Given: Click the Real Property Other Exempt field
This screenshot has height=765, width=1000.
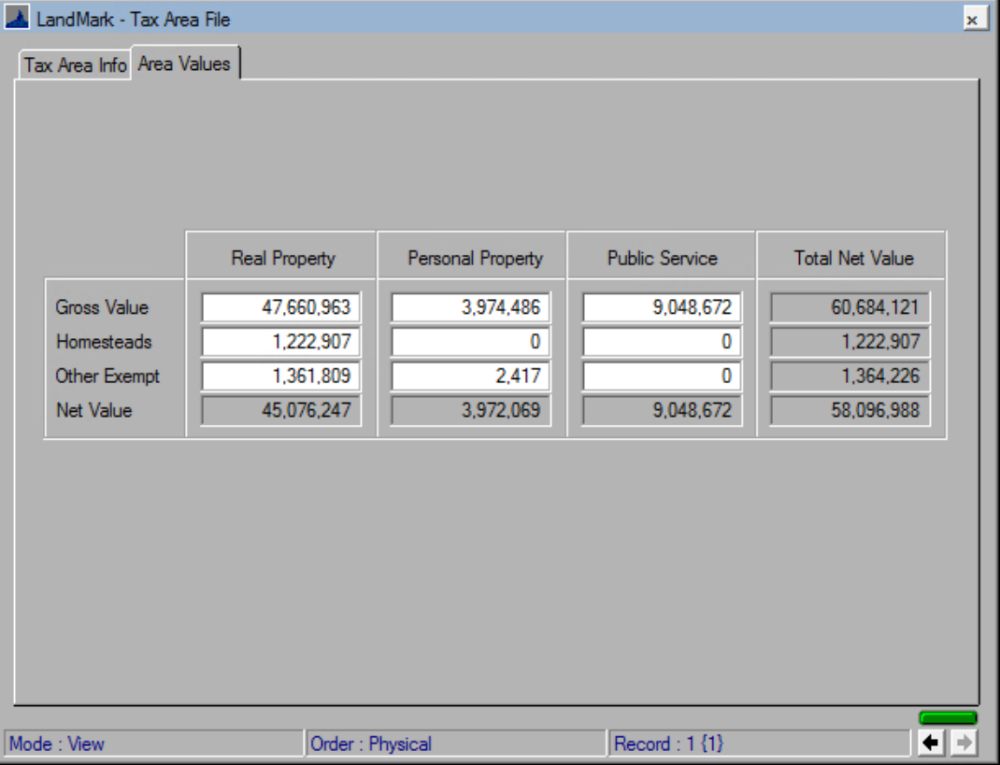Looking at the screenshot, I should coord(283,376).
